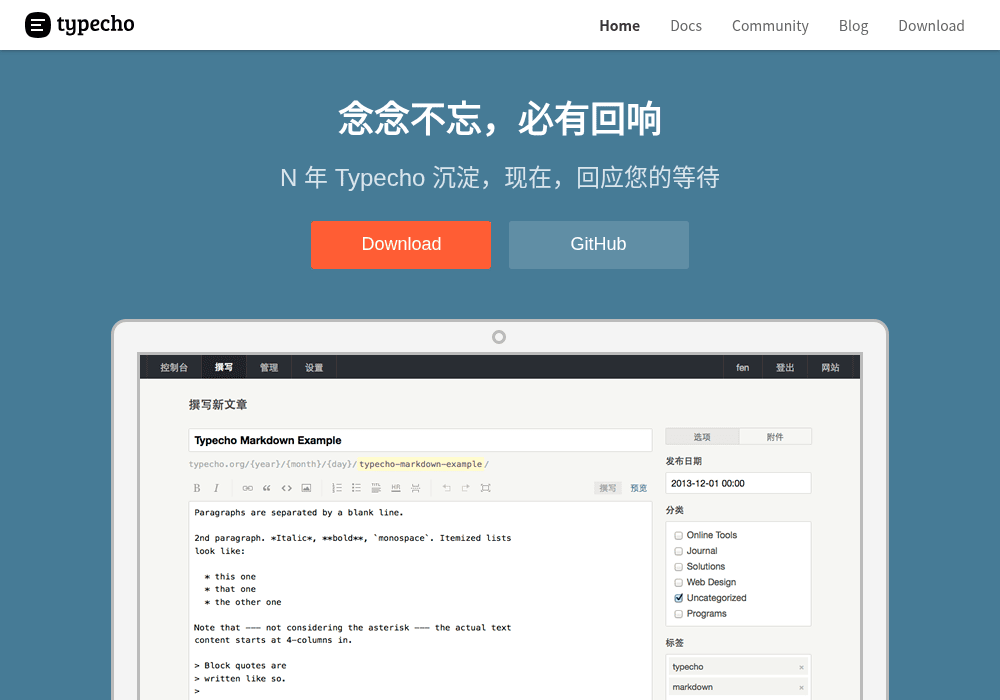Click the publish date field

pos(738,483)
